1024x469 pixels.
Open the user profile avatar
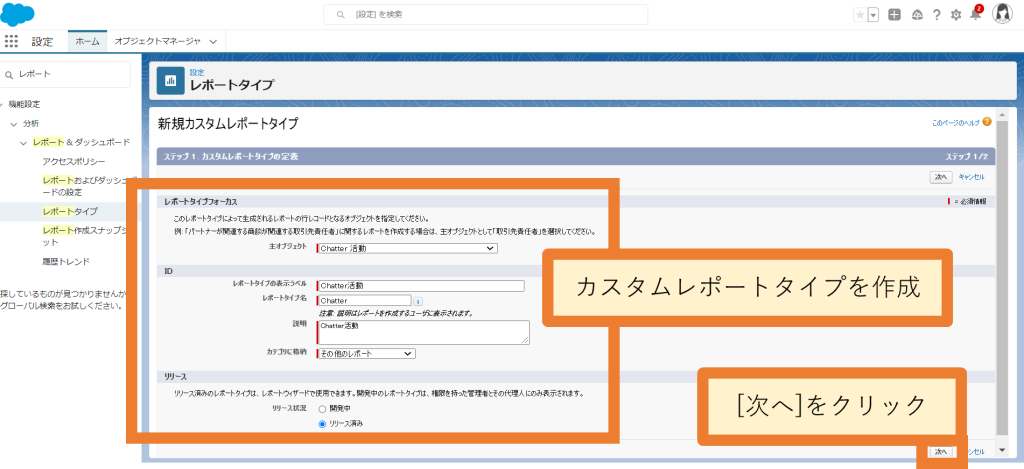[1002, 14]
